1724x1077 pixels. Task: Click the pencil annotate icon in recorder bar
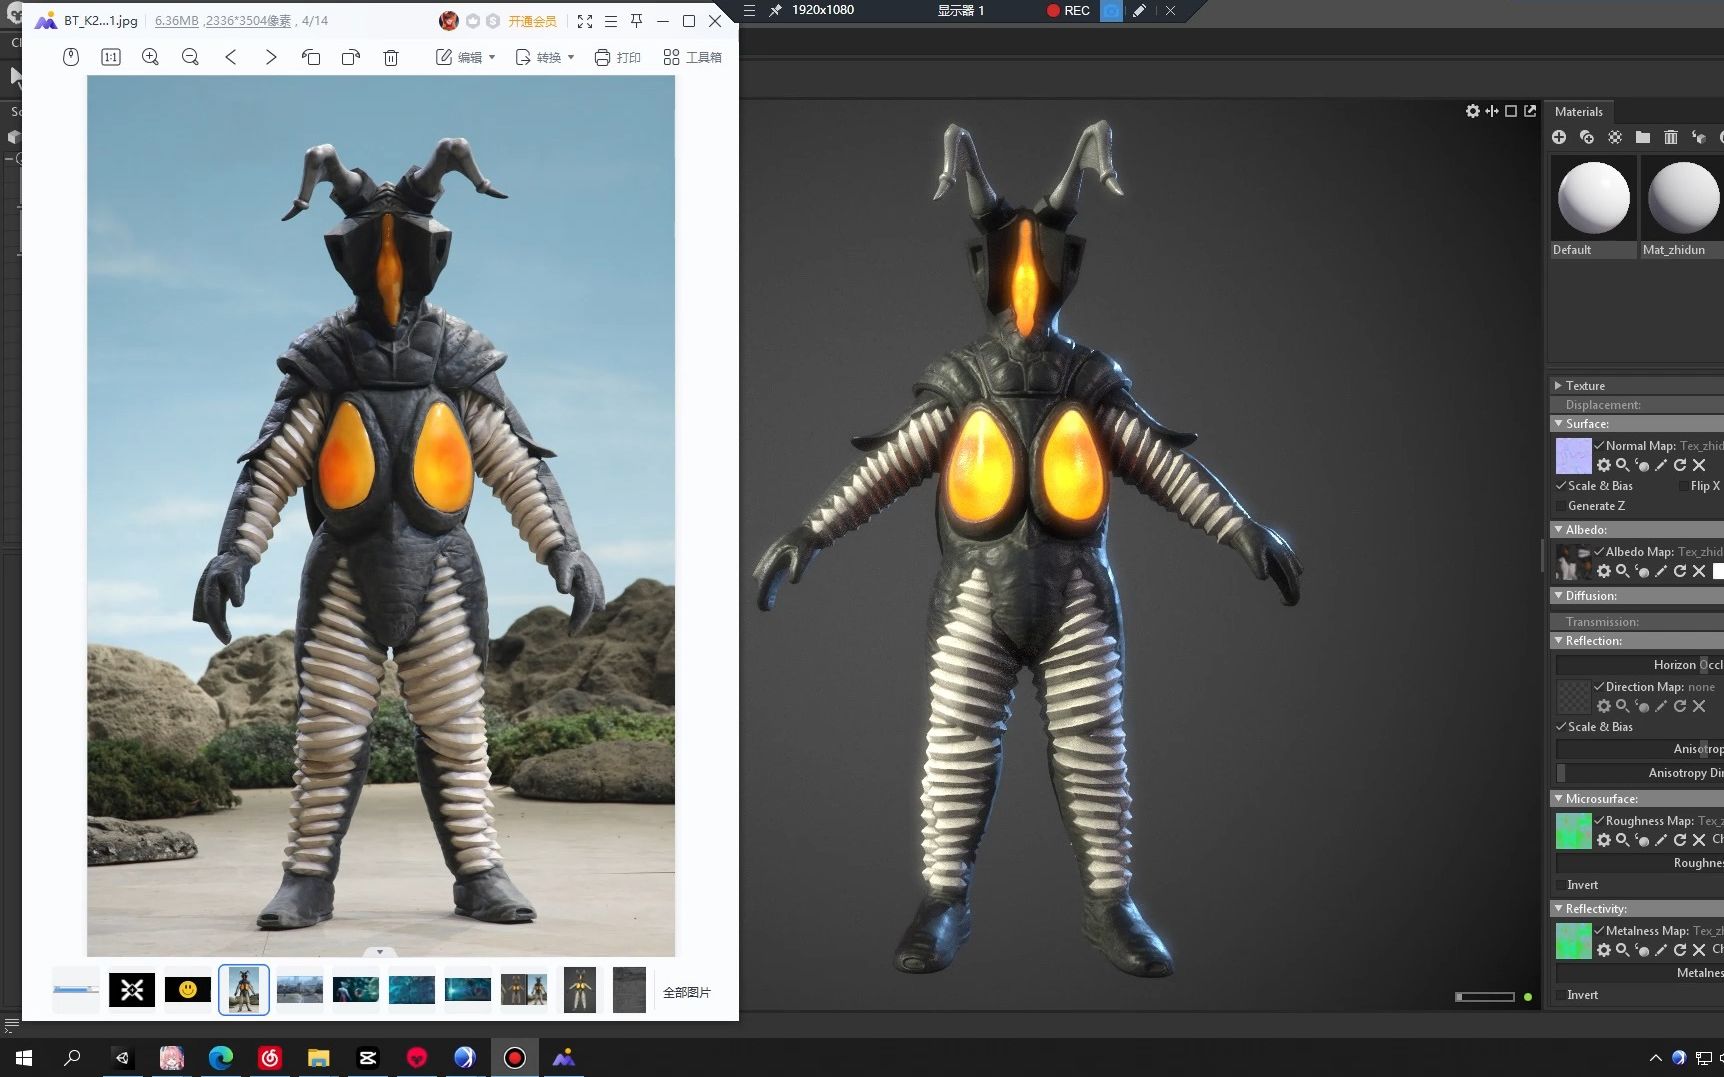point(1139,10)
